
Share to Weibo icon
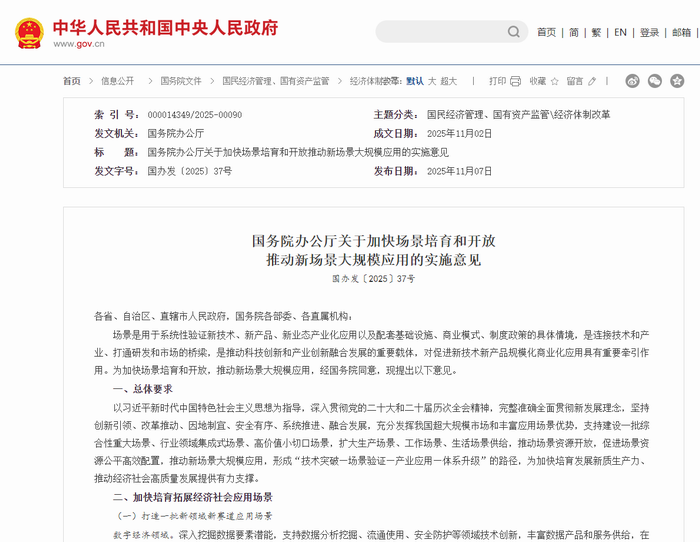tap(632, 81)
